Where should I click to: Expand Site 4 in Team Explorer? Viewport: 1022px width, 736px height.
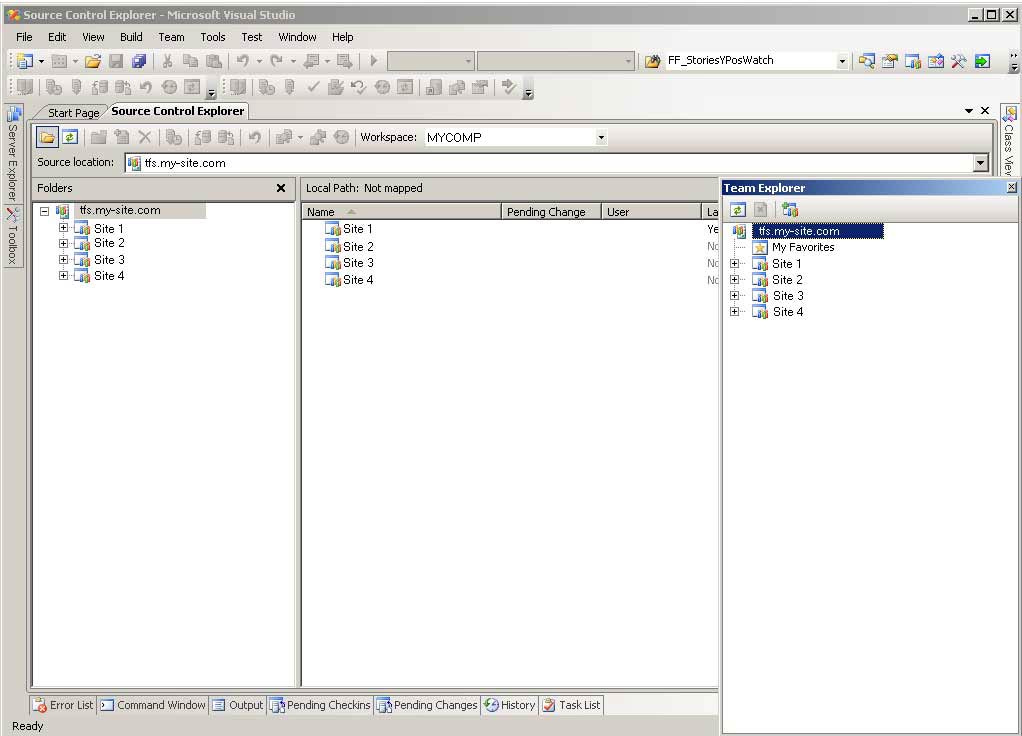(x=735, y=311)
